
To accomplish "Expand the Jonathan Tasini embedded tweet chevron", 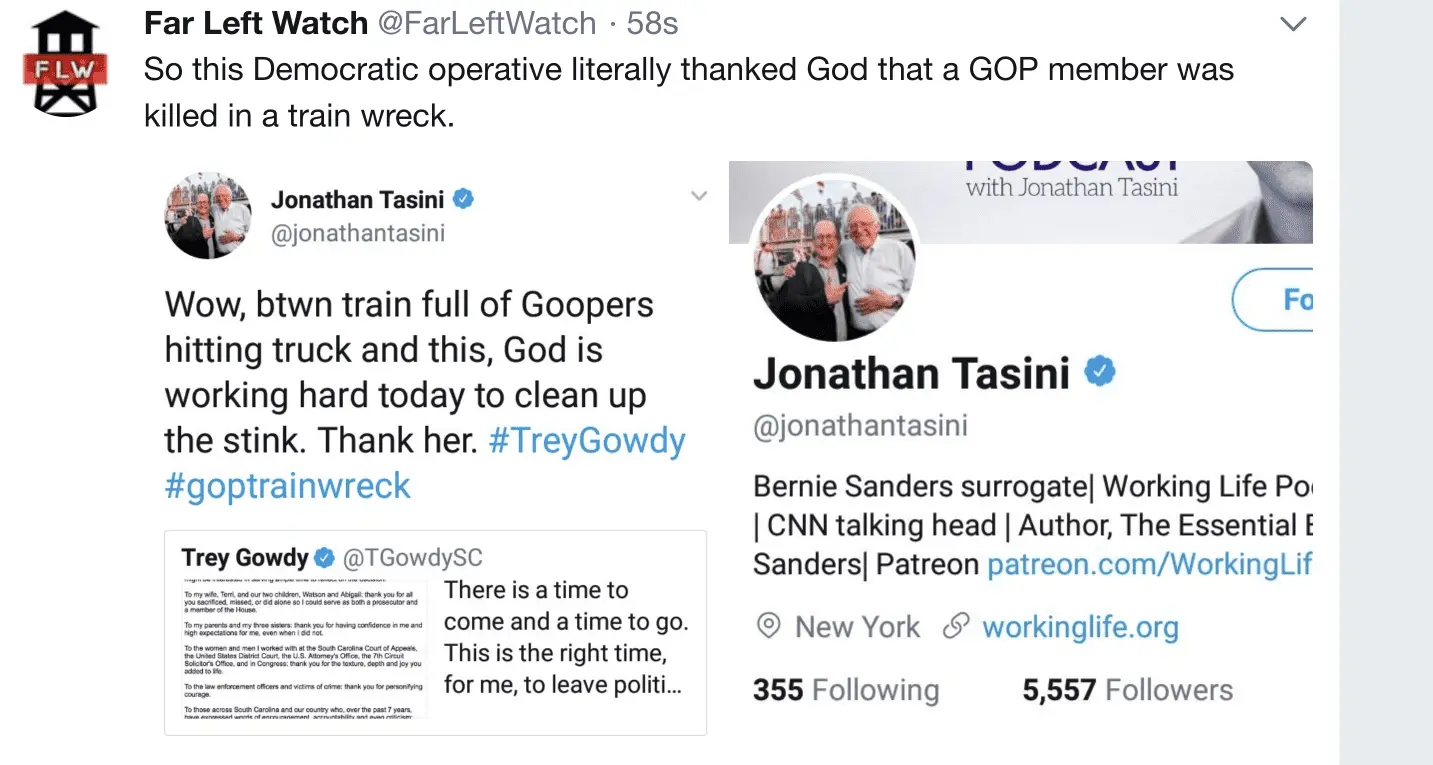I will [699, 196].
